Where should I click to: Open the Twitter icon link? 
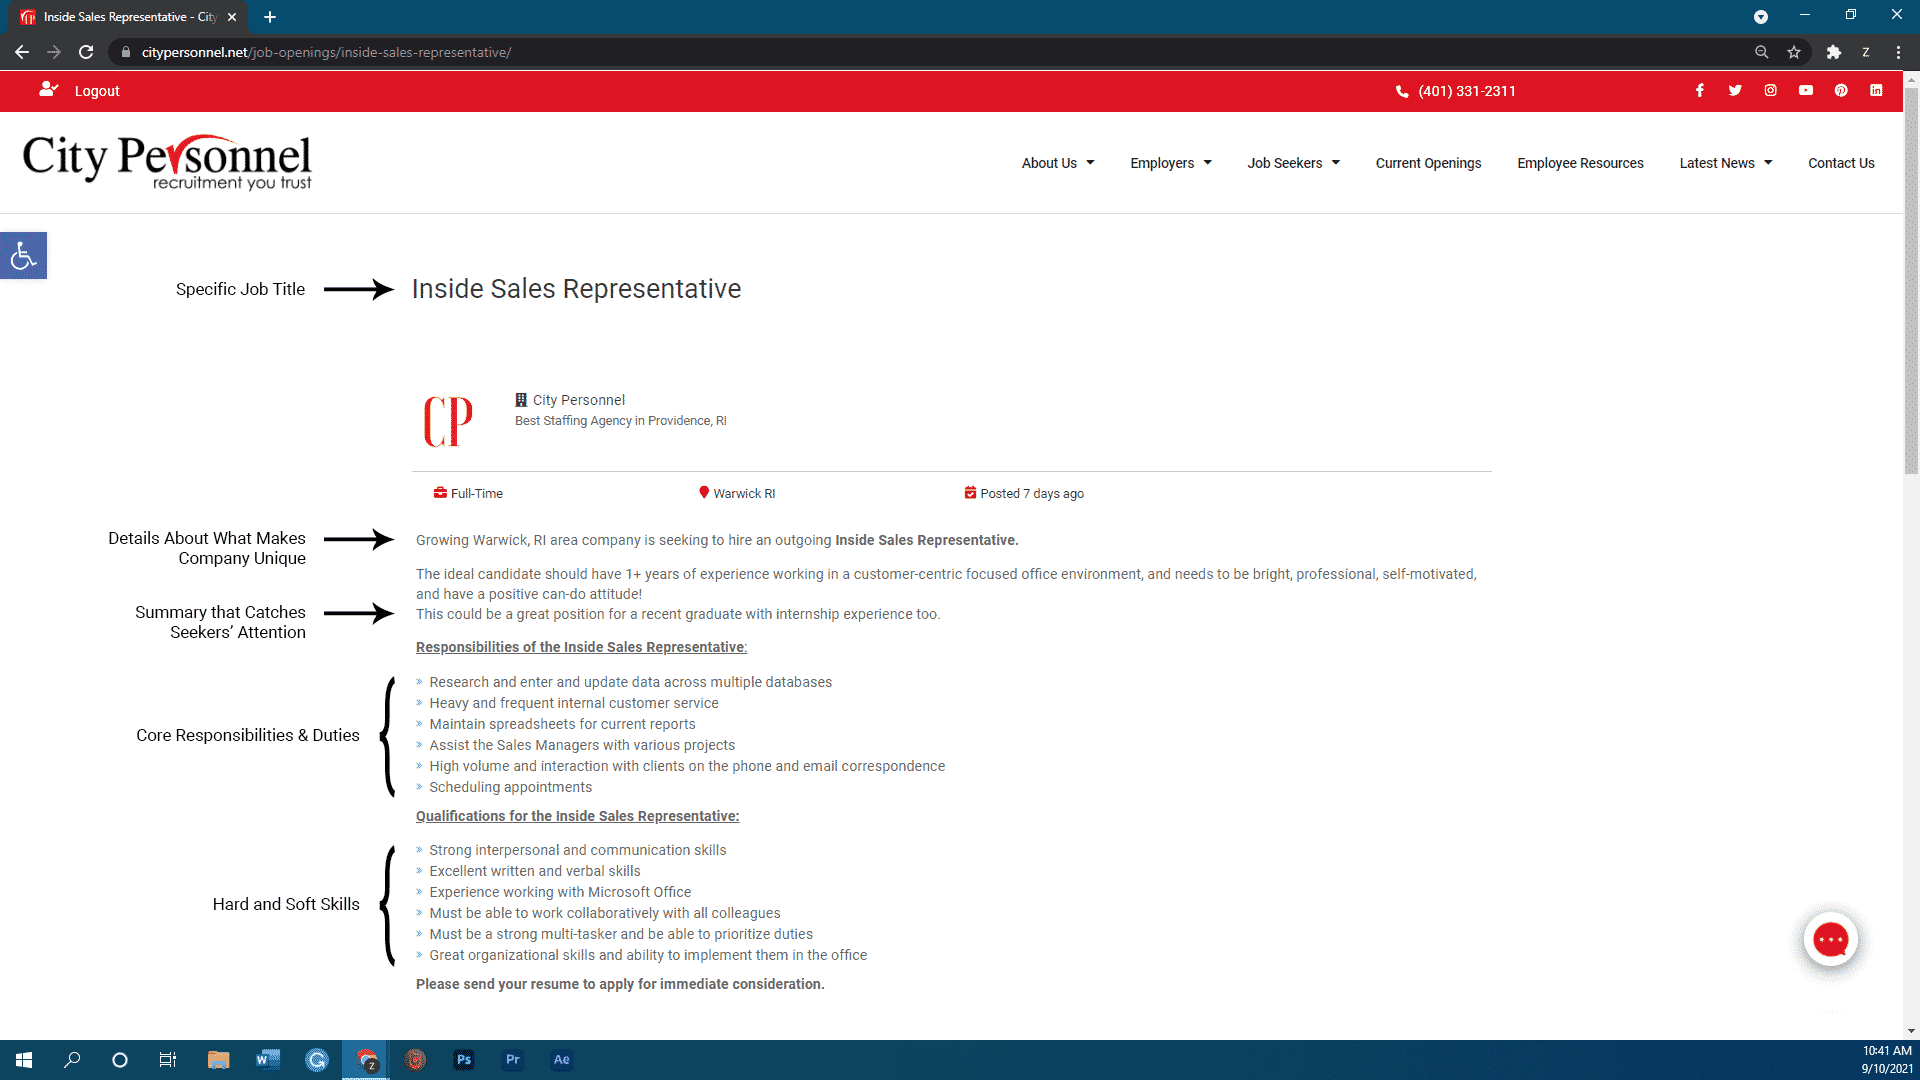1735,90
